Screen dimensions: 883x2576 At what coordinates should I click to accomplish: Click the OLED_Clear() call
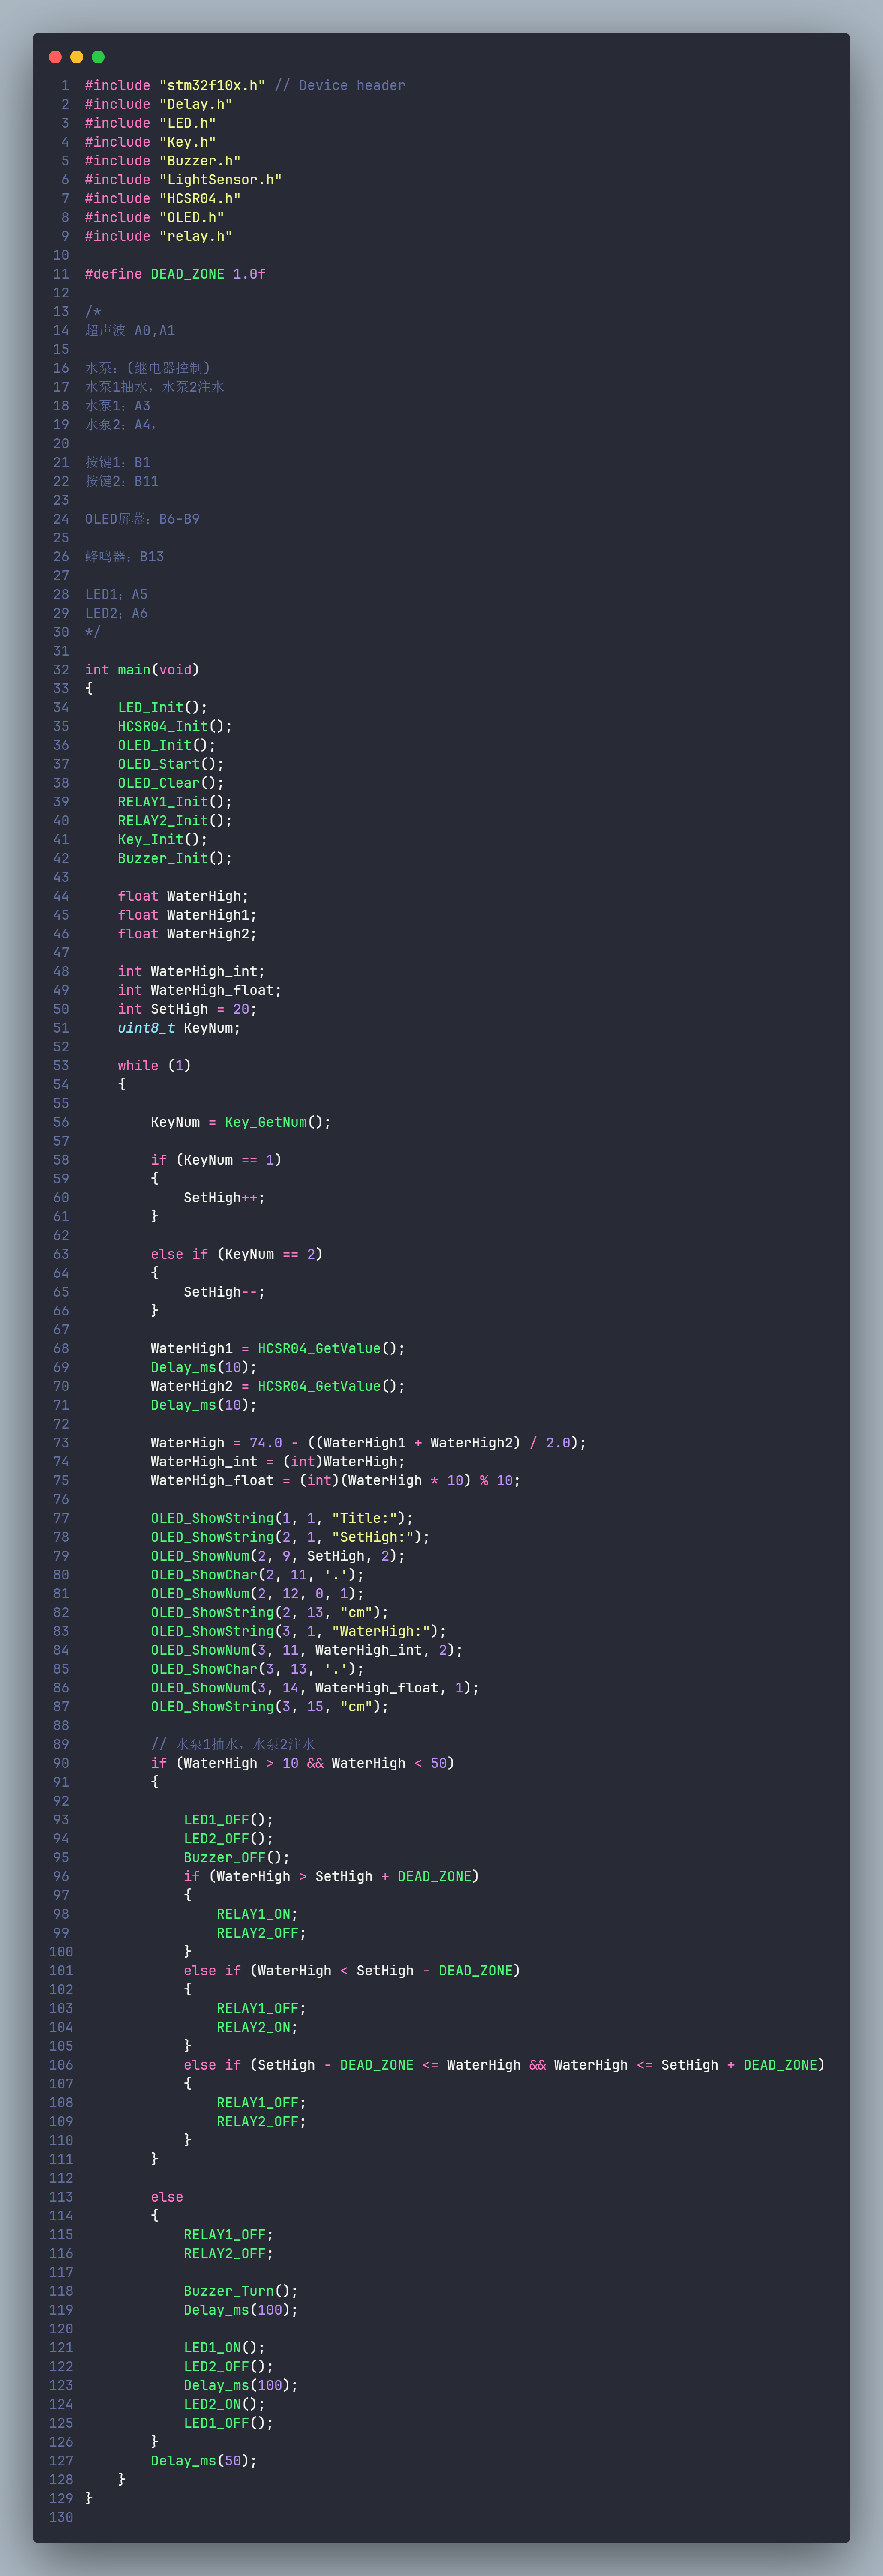coord(170,783)
